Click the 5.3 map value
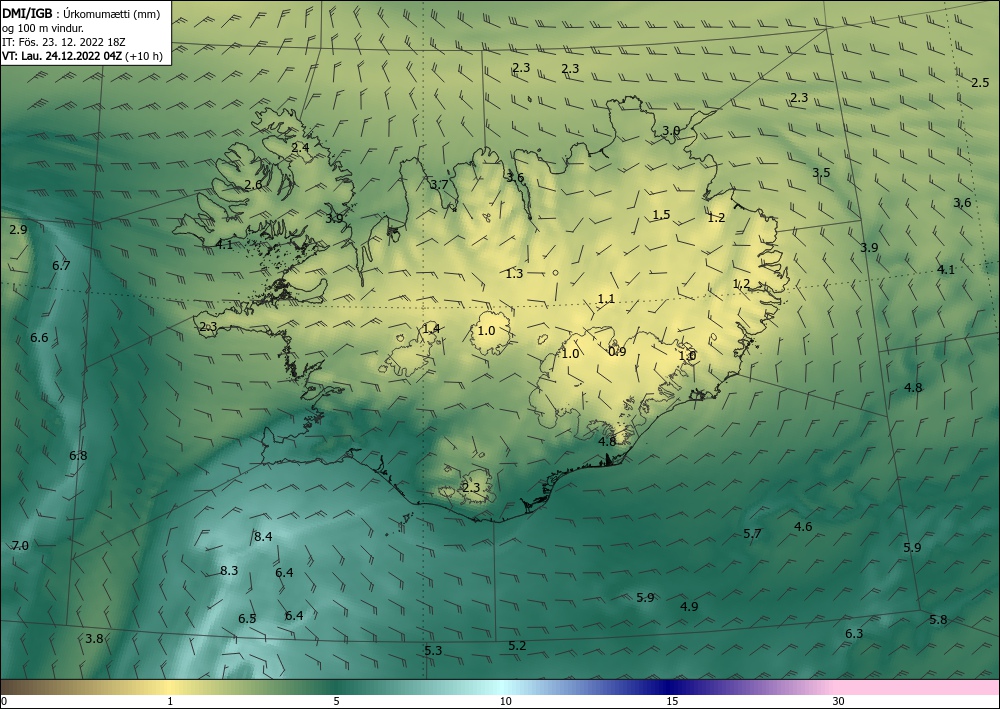This screenshot has height=709, width=1000. [x=433, y=651]
